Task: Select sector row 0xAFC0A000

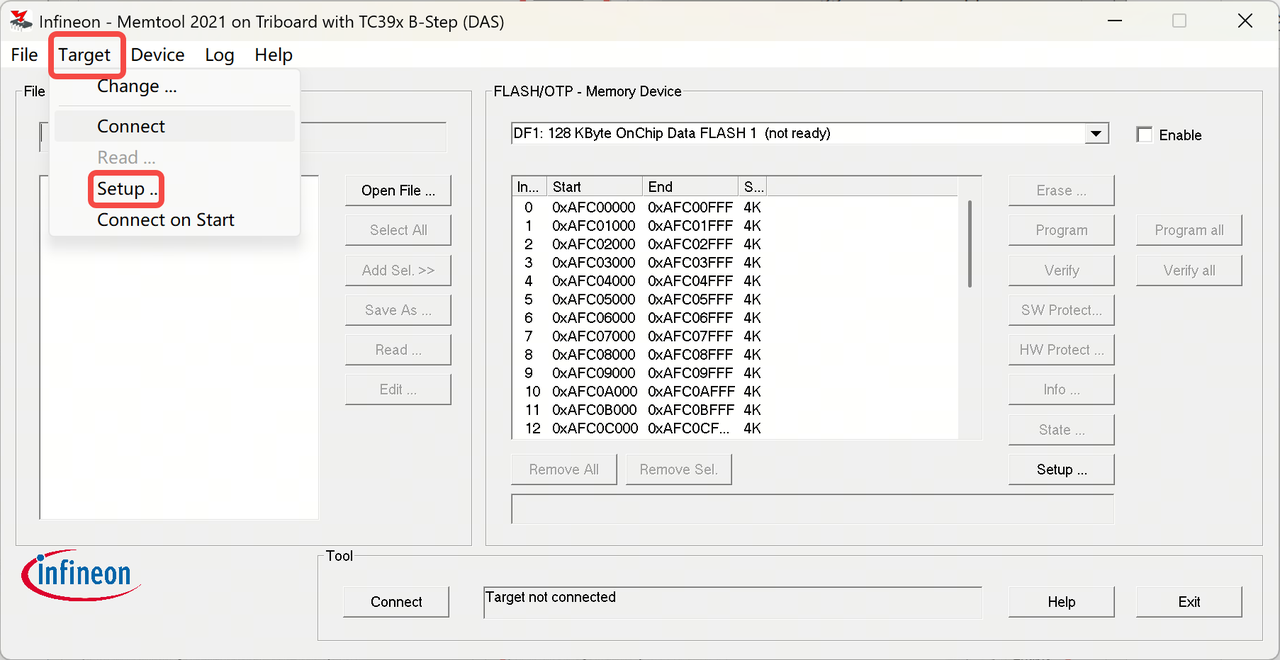Action: (735, 391)
